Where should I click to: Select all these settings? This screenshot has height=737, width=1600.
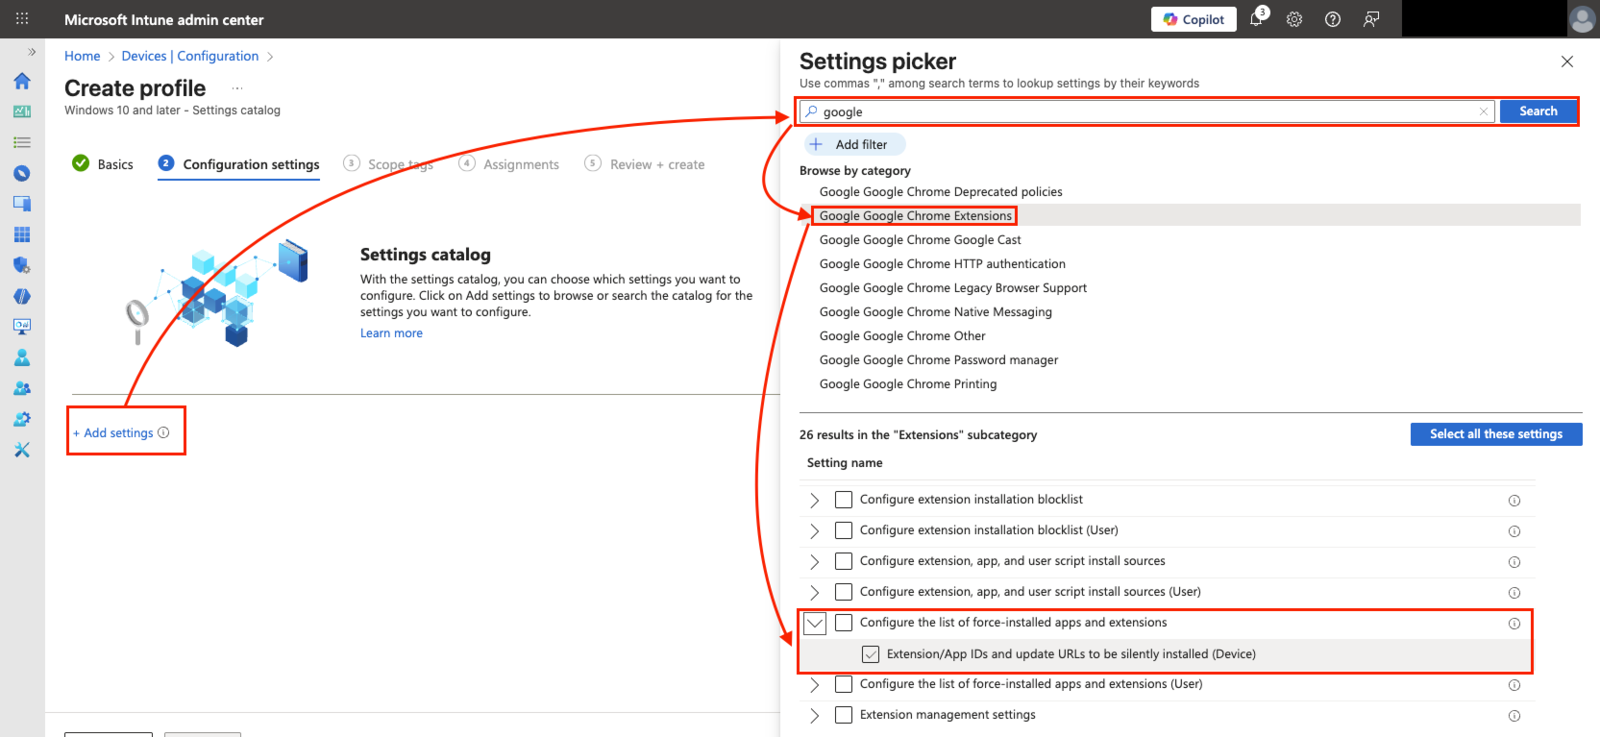point(1496,434)
